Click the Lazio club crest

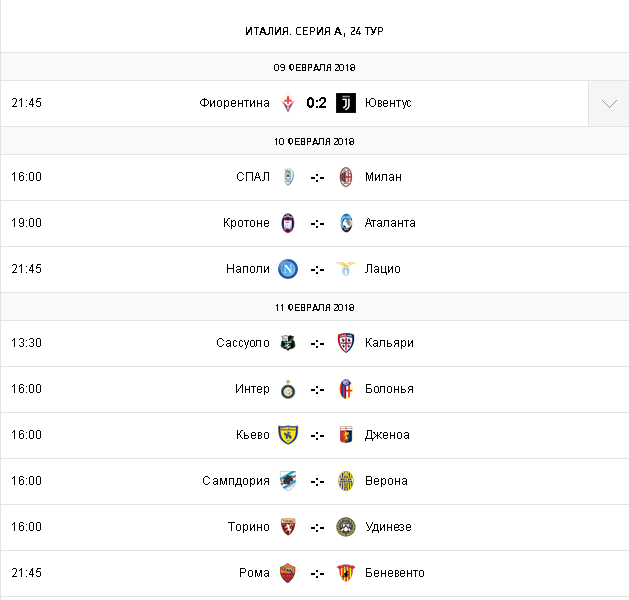(x=346, y=269)
